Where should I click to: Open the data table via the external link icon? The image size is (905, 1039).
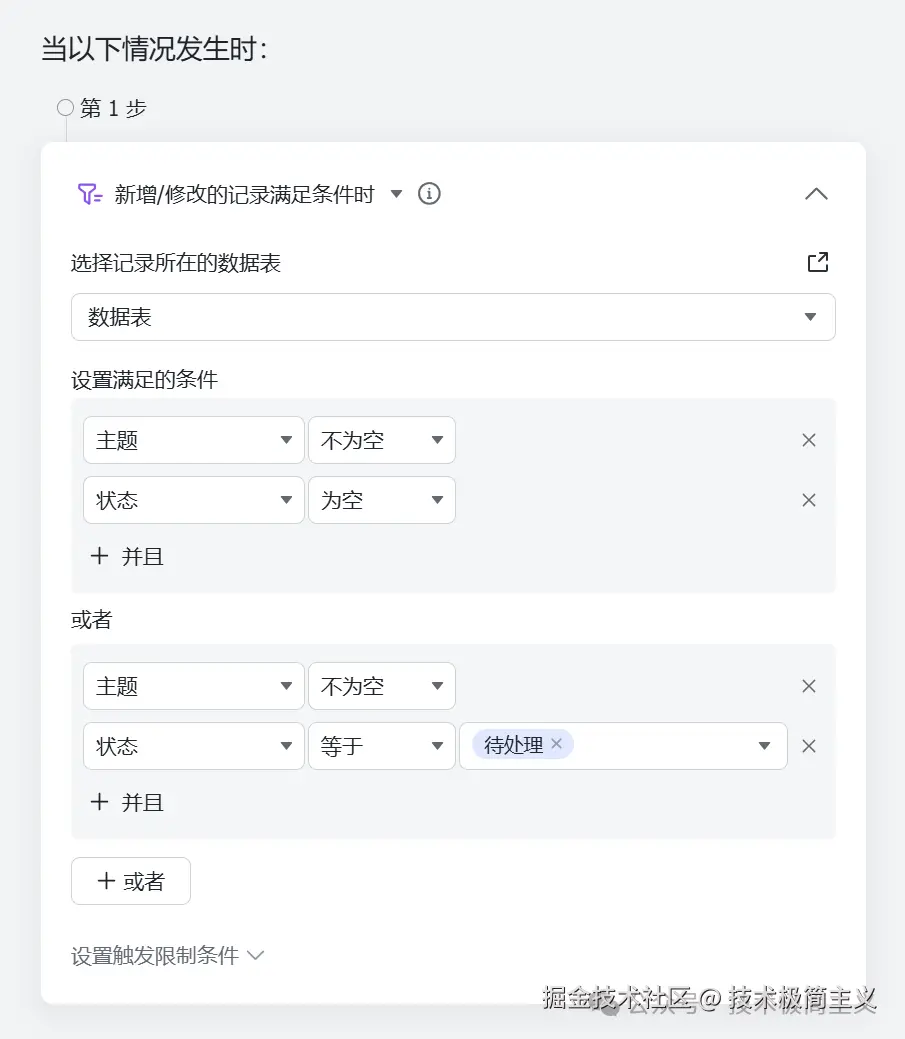817,262
